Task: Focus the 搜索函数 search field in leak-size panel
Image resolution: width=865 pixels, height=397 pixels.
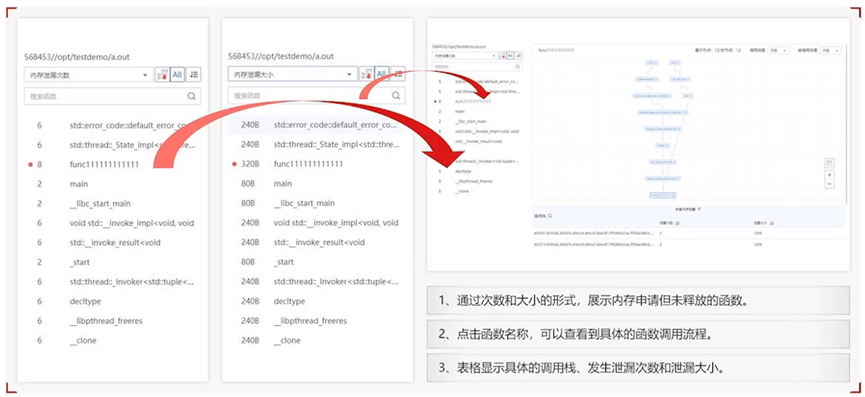Action: point(317,95)
